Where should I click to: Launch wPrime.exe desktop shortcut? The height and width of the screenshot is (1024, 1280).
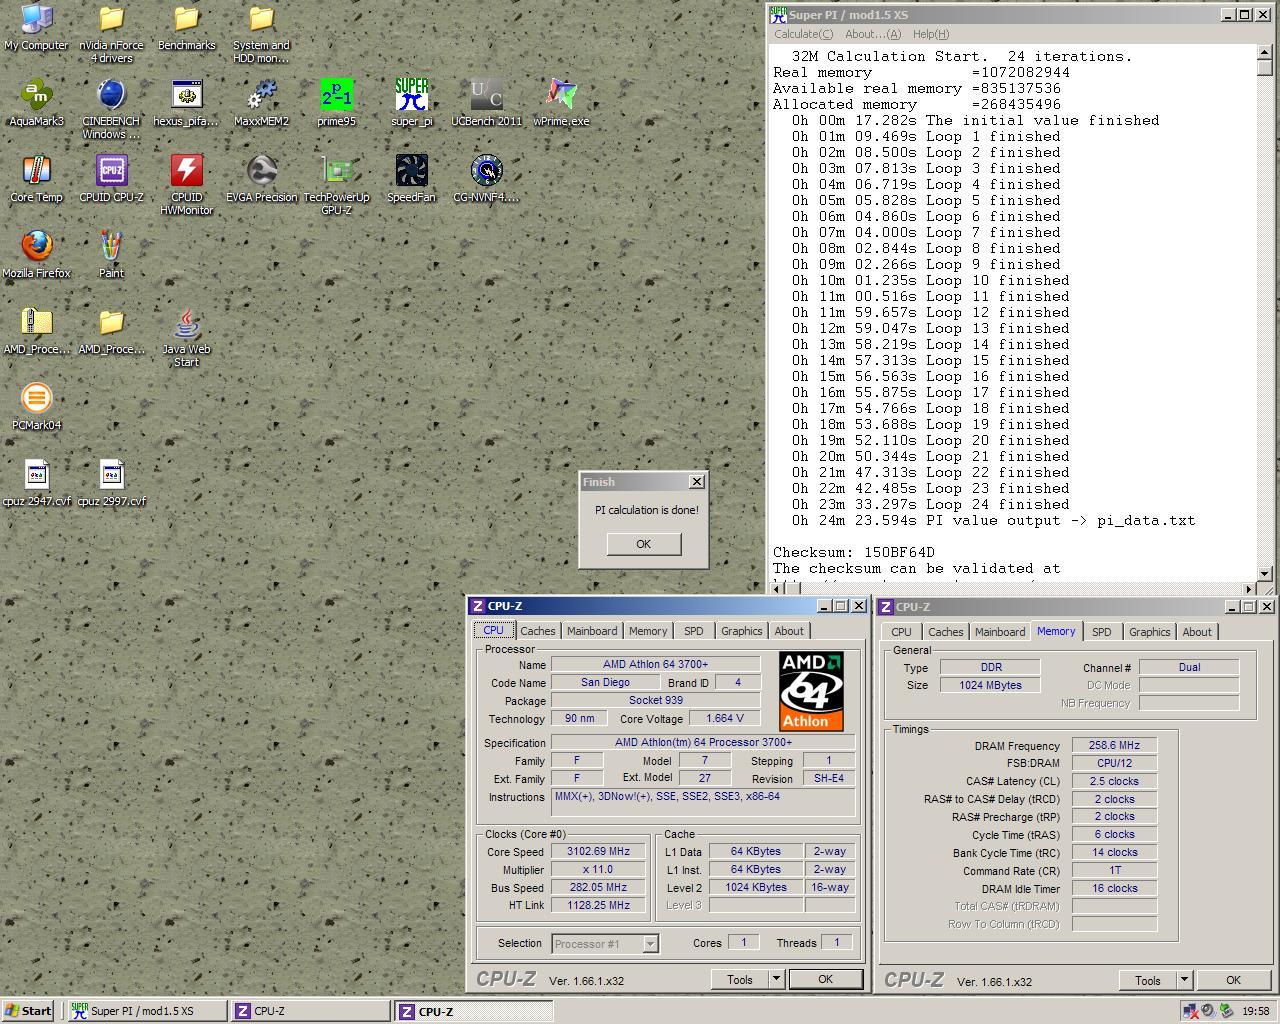pyautogui.click(x=561, y=103)
